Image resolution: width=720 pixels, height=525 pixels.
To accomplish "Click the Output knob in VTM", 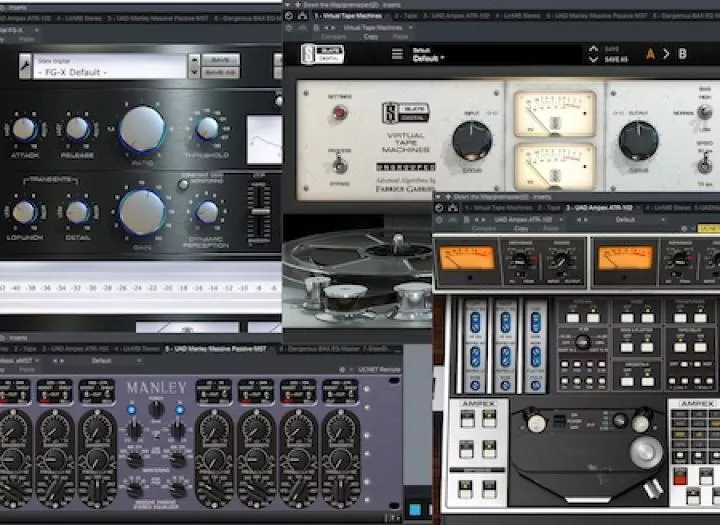I will [x=638, y=141].
